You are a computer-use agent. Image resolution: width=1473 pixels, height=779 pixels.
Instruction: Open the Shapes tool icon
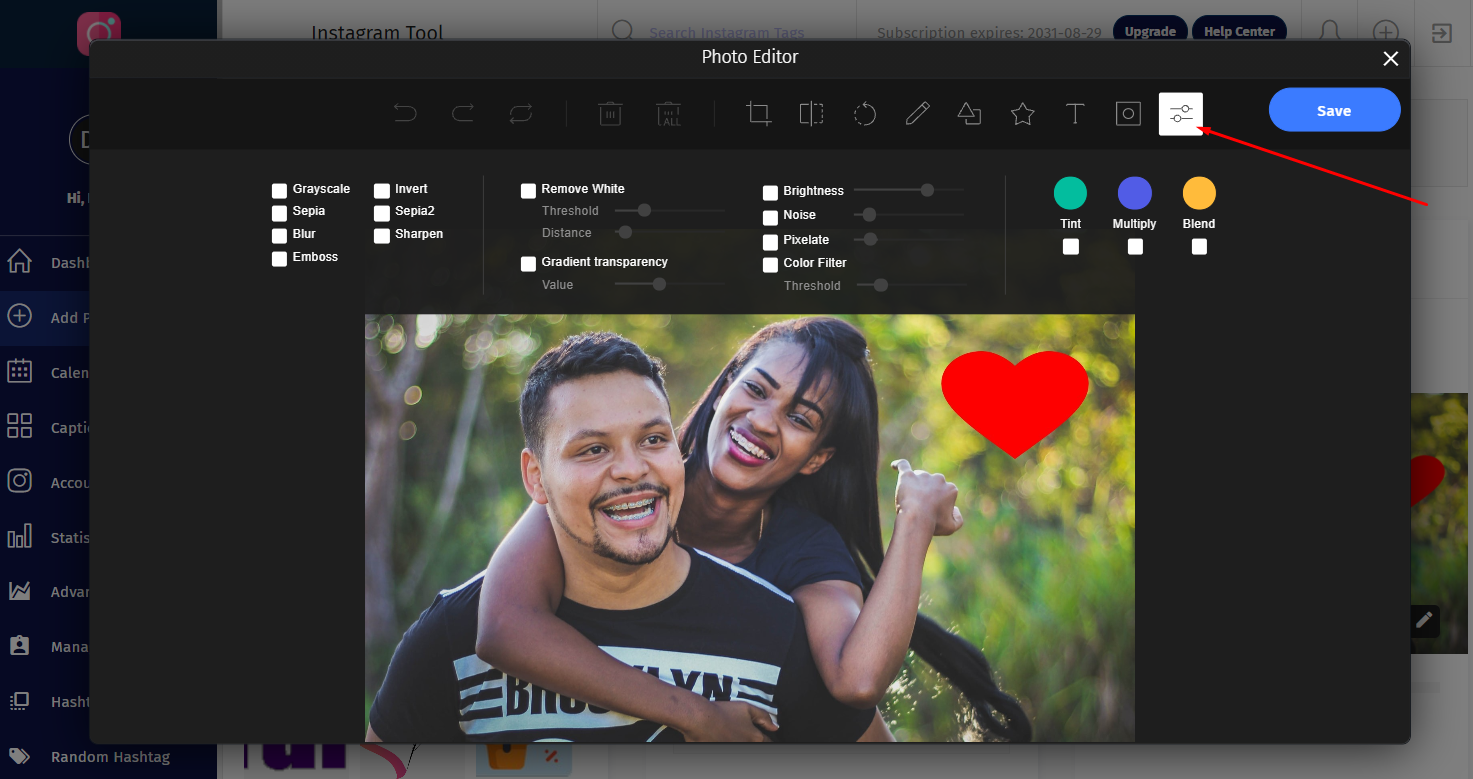[969, 114]
